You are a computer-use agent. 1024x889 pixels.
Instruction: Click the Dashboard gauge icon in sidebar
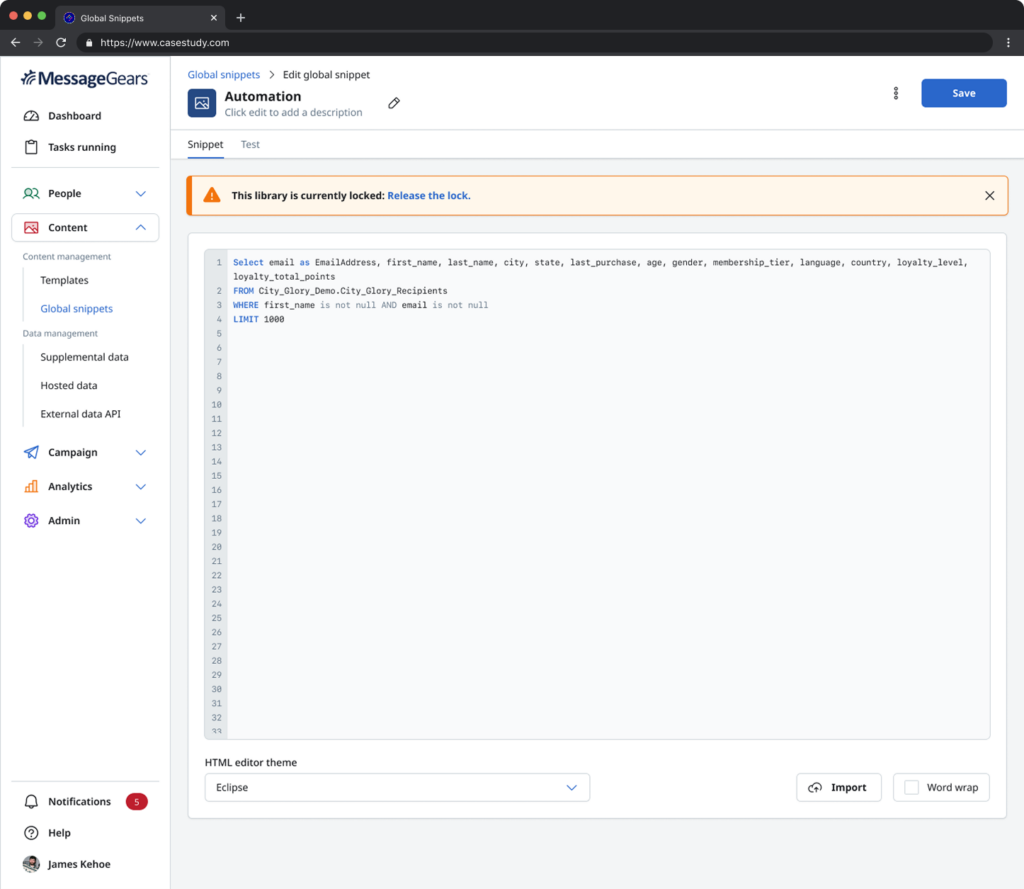pyautogui.click(x=31, y=116)
